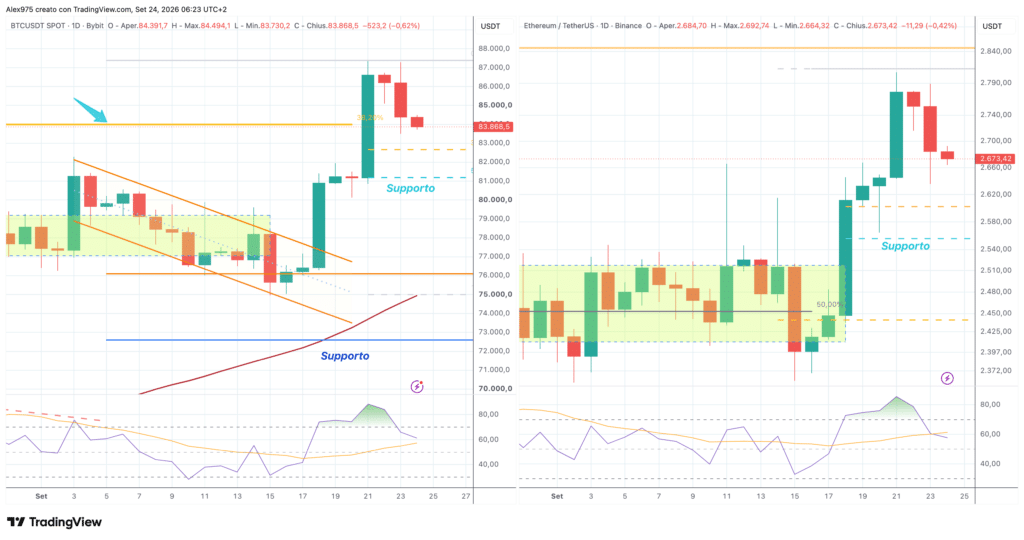Click the BTC max value 84.494,1
The height and width of the screenshot is (540, 1024).
point(216,26)
